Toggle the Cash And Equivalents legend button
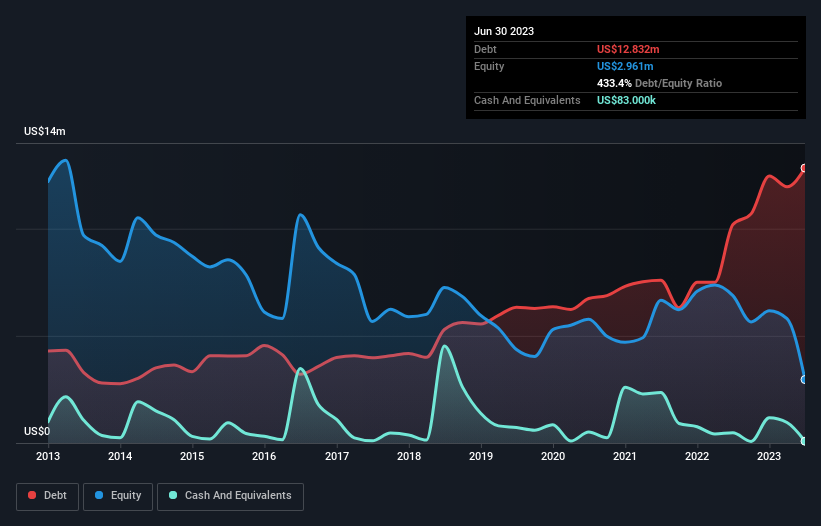821x526 pixels. click(230, 496)
